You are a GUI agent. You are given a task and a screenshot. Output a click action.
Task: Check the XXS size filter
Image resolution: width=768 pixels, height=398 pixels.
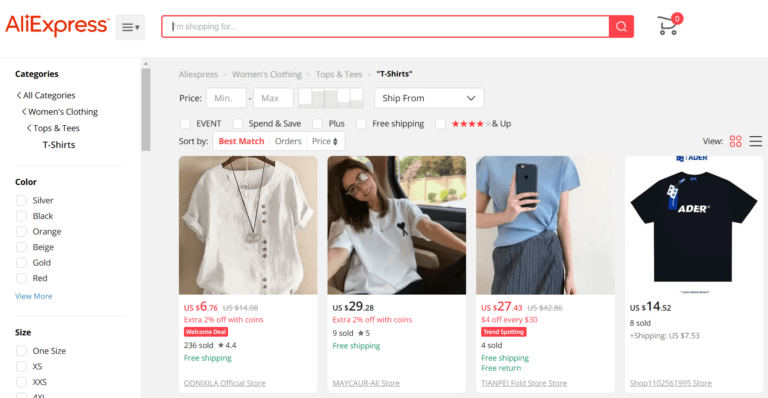click(21, 382)
